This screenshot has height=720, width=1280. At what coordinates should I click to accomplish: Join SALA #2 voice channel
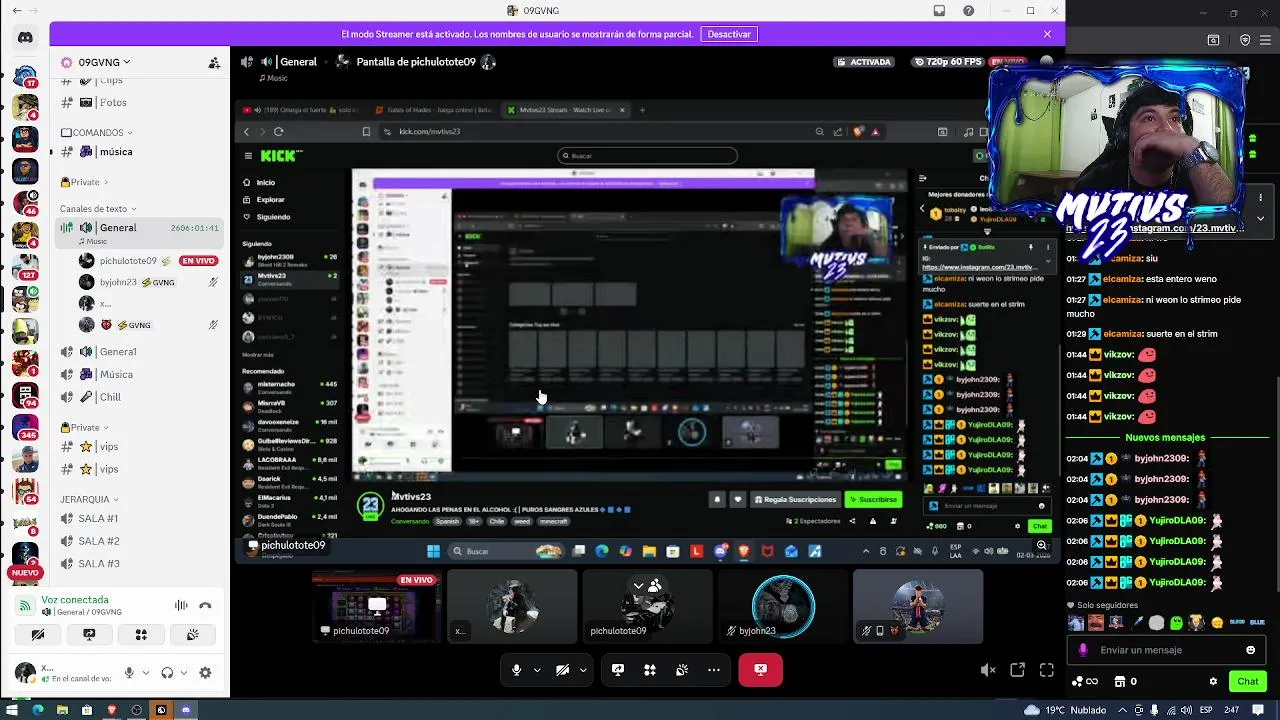[139, 541]
